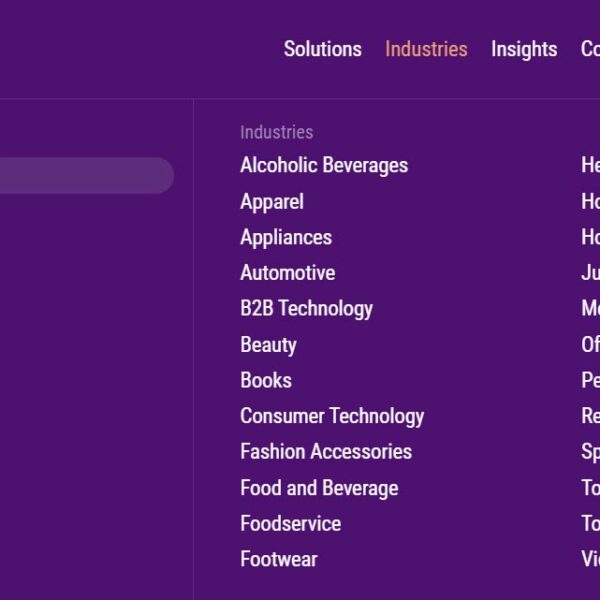Open the Solutions menu
This screenshot has height=600, width=600.
pyautogui.click(x=323, y=49)
